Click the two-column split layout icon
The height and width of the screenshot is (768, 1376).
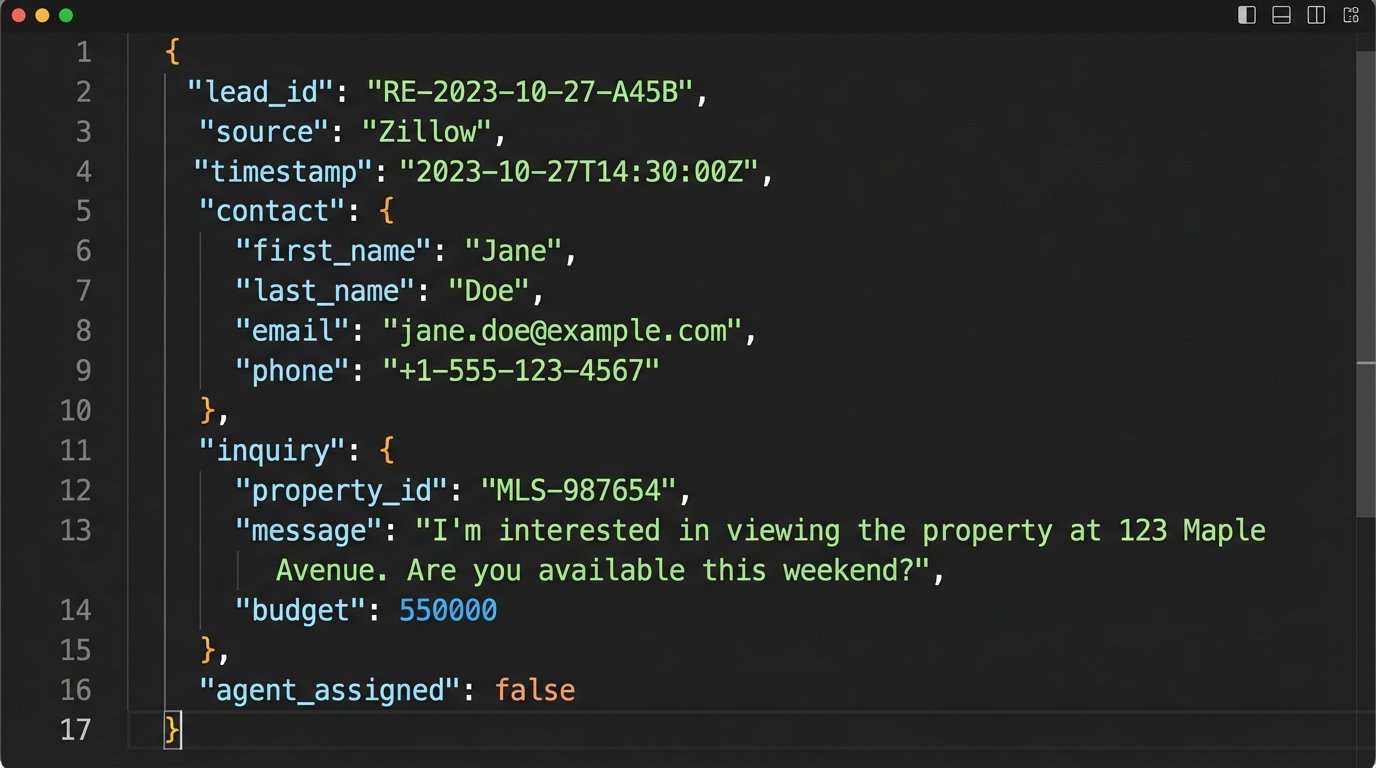coord(1316,15)
